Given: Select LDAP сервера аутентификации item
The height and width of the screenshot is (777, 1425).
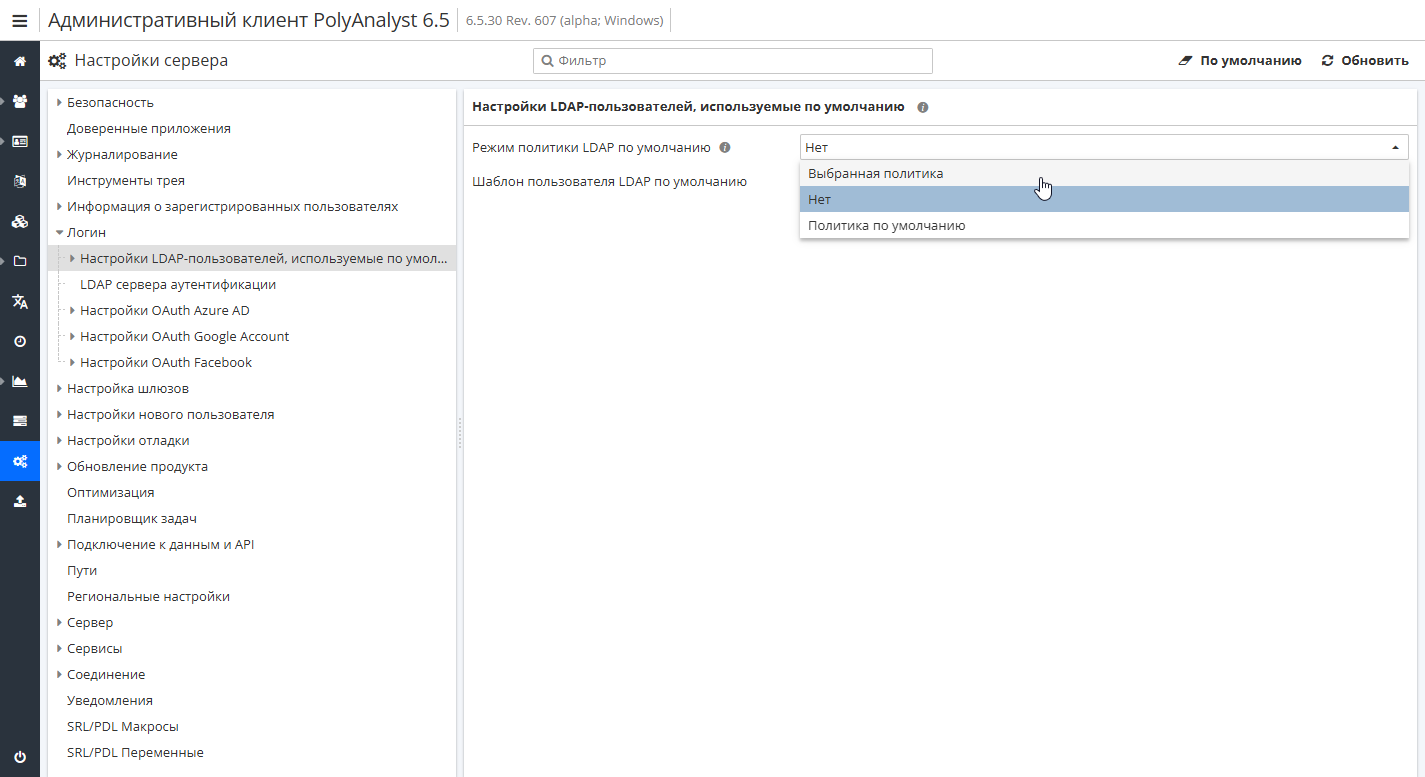Looking at the screenshot, I should (178, 284).
